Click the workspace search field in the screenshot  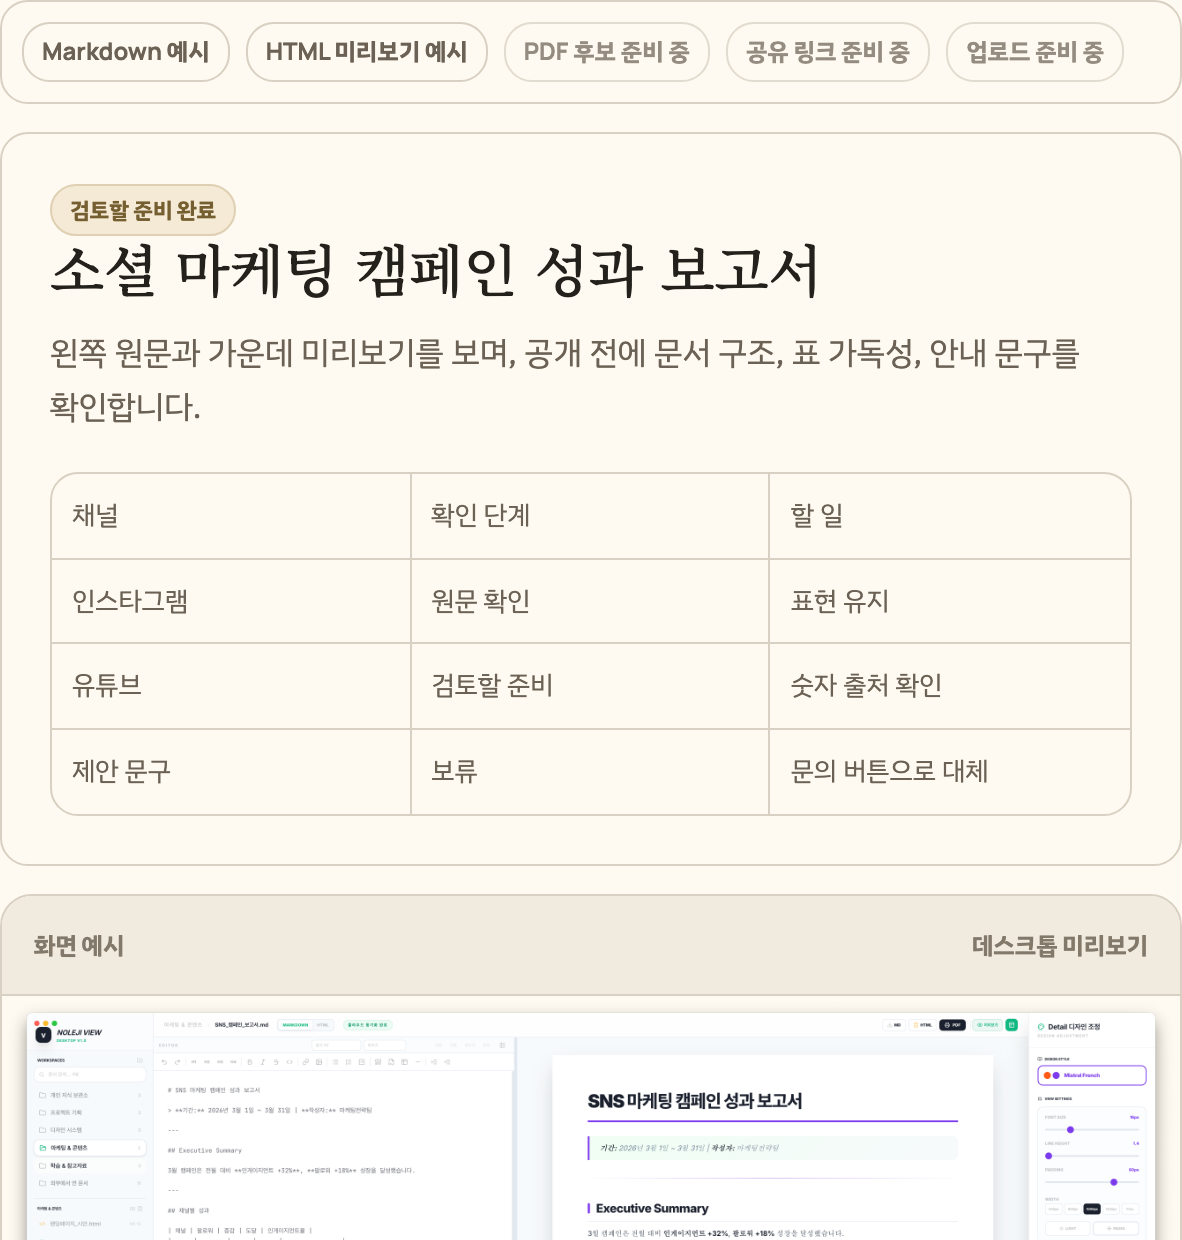(x=90, y=1074)
